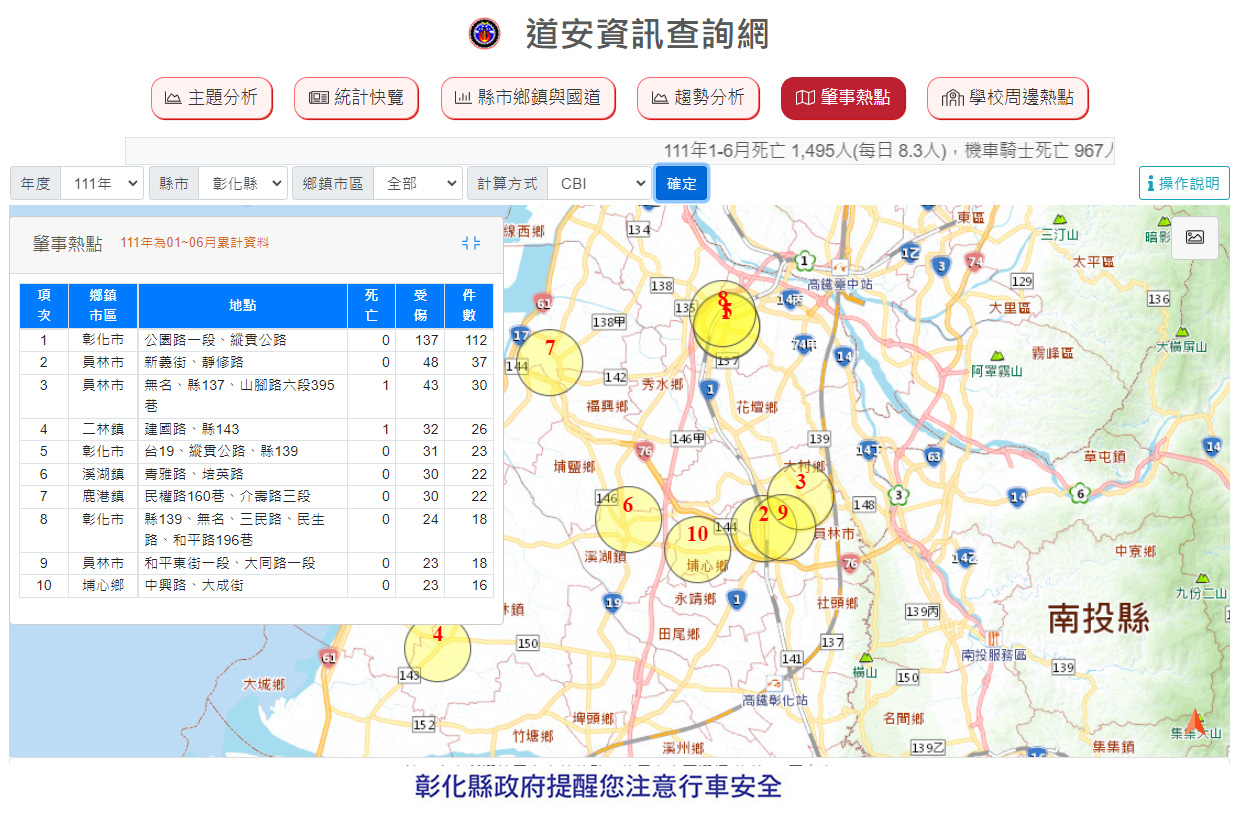Collapse the 肇事熱點 panel using the shrink icon

471,243
